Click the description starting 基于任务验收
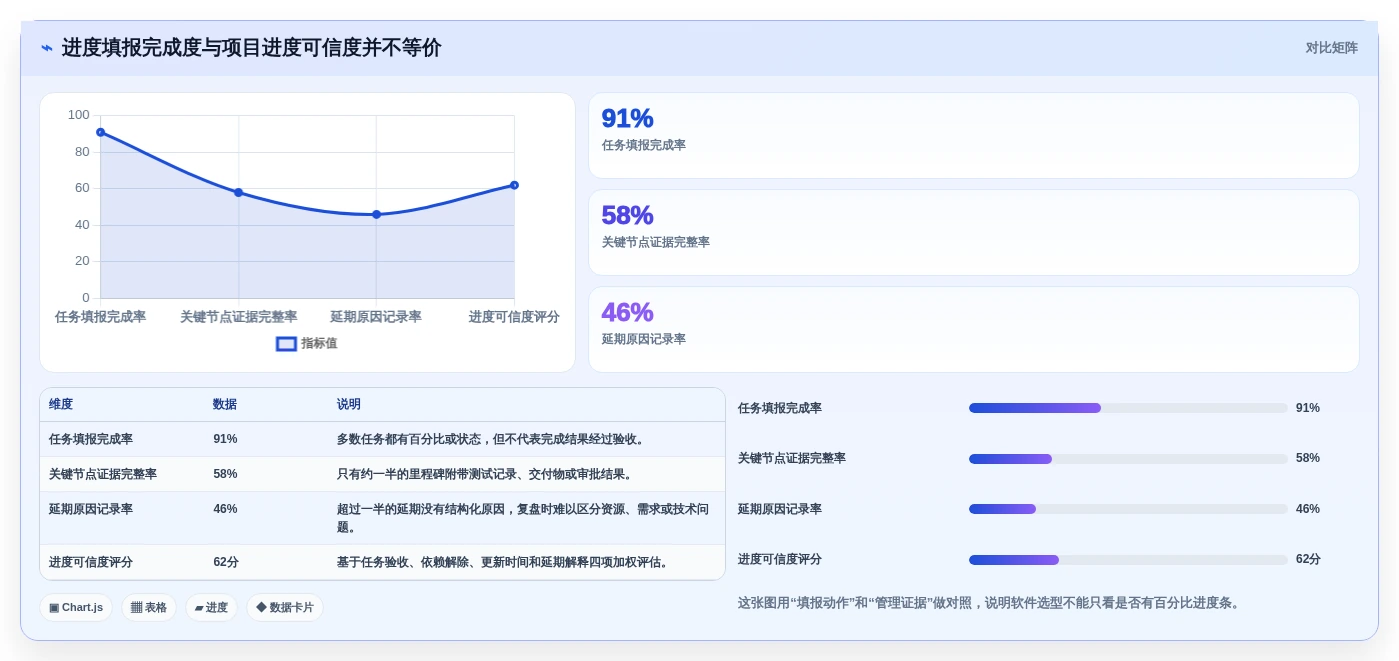The width and height of the screenshot is (1399, 661). [503, 562]
